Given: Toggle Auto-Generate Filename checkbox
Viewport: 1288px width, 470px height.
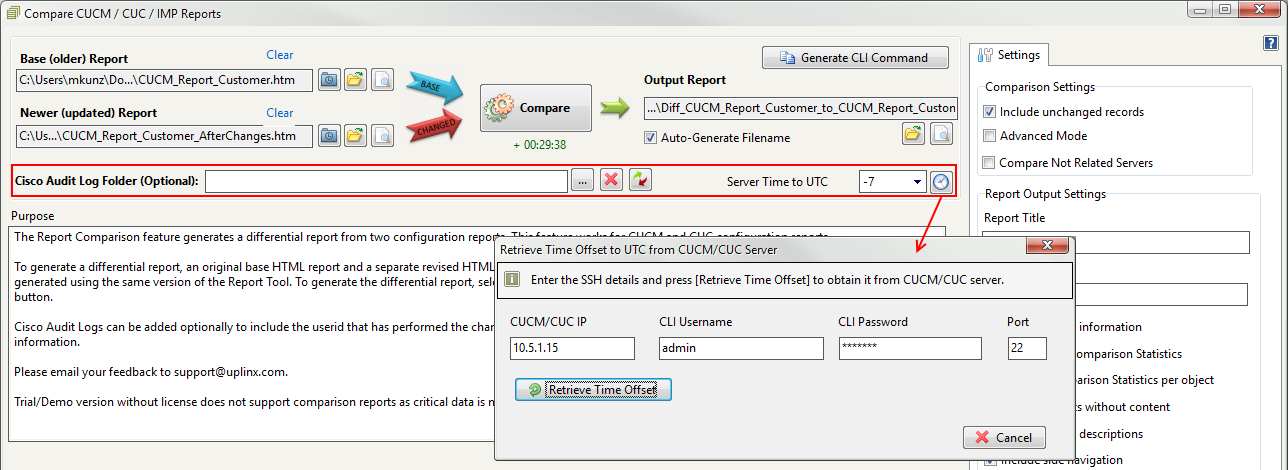Looking at the screenshot, I should 651,138.
